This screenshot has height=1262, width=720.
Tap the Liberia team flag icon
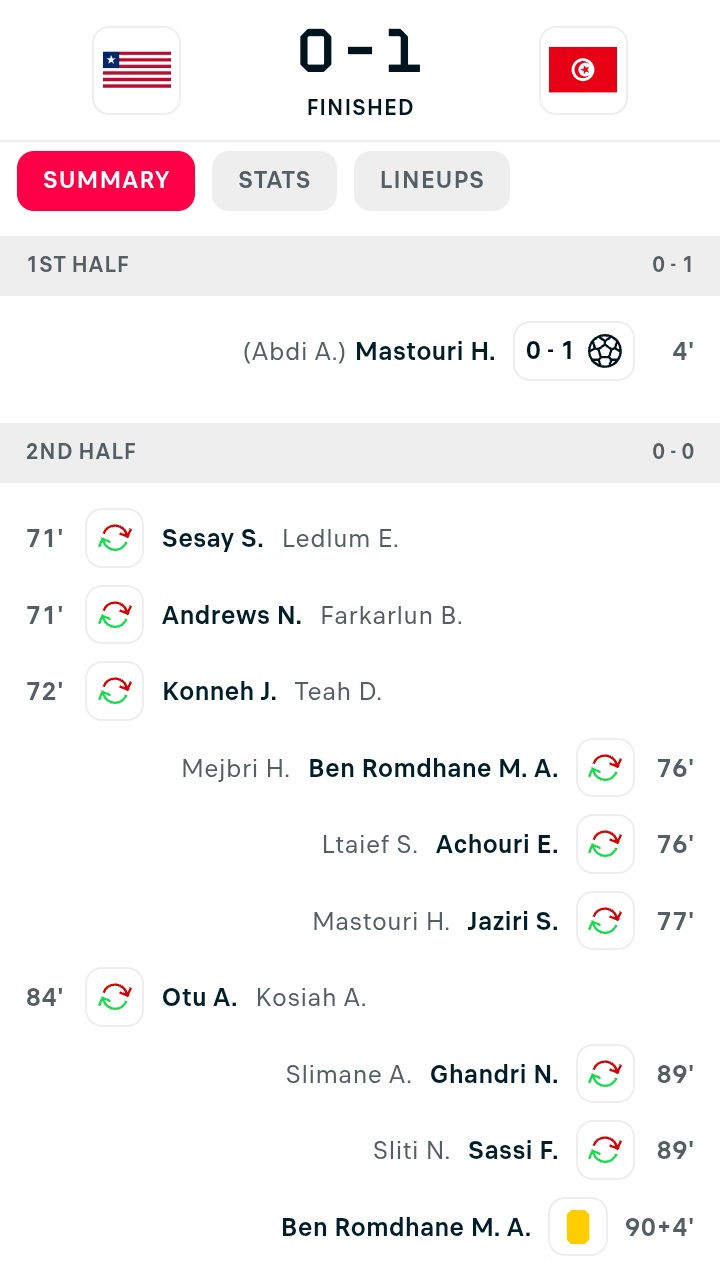coord(137,70)
